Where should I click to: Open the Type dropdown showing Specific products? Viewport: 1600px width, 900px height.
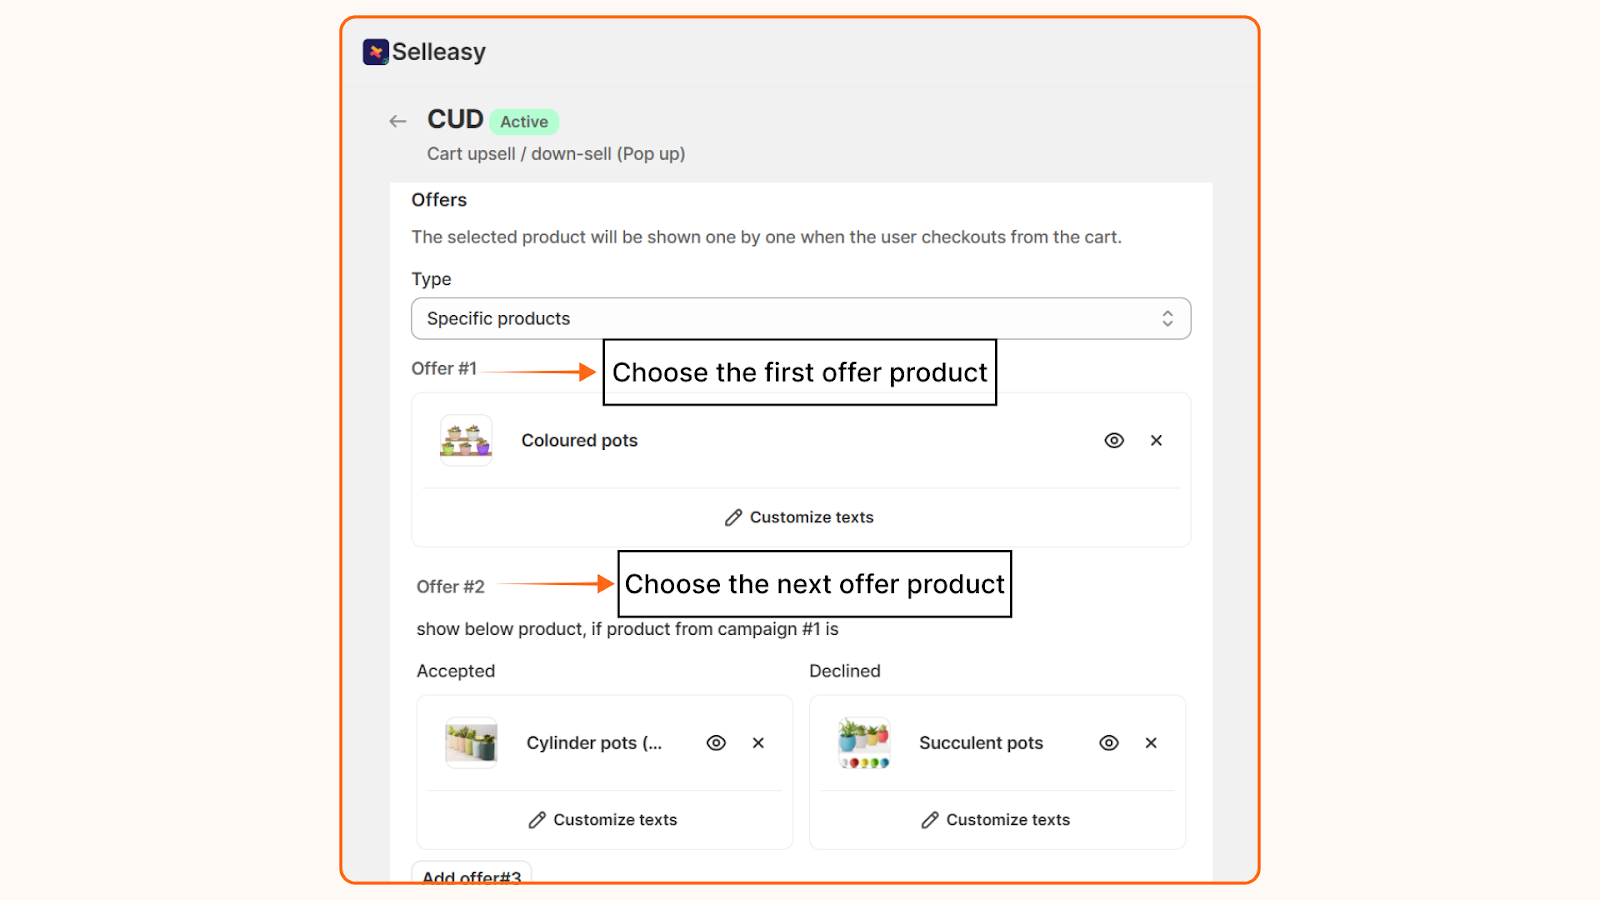coord(800,318)
